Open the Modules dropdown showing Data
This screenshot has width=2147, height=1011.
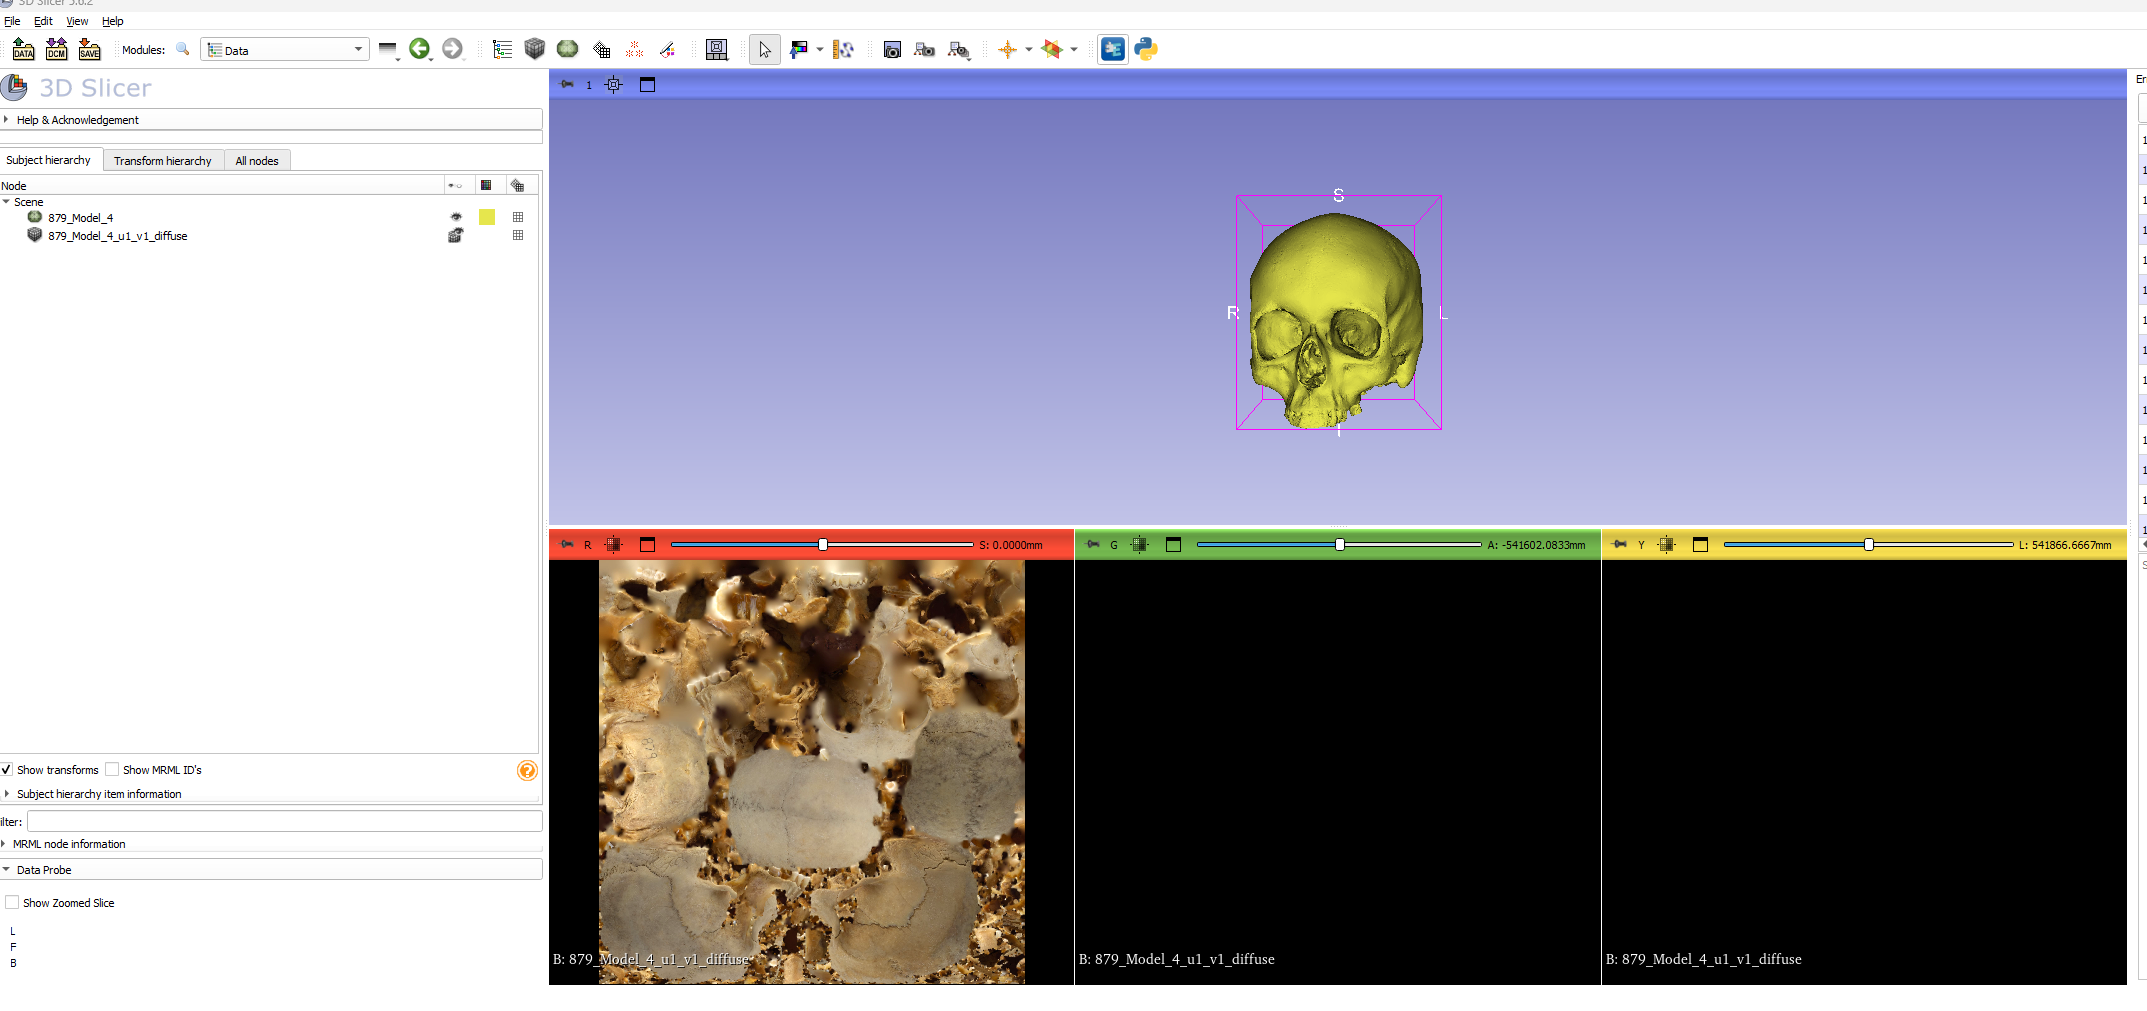point(285,50)
